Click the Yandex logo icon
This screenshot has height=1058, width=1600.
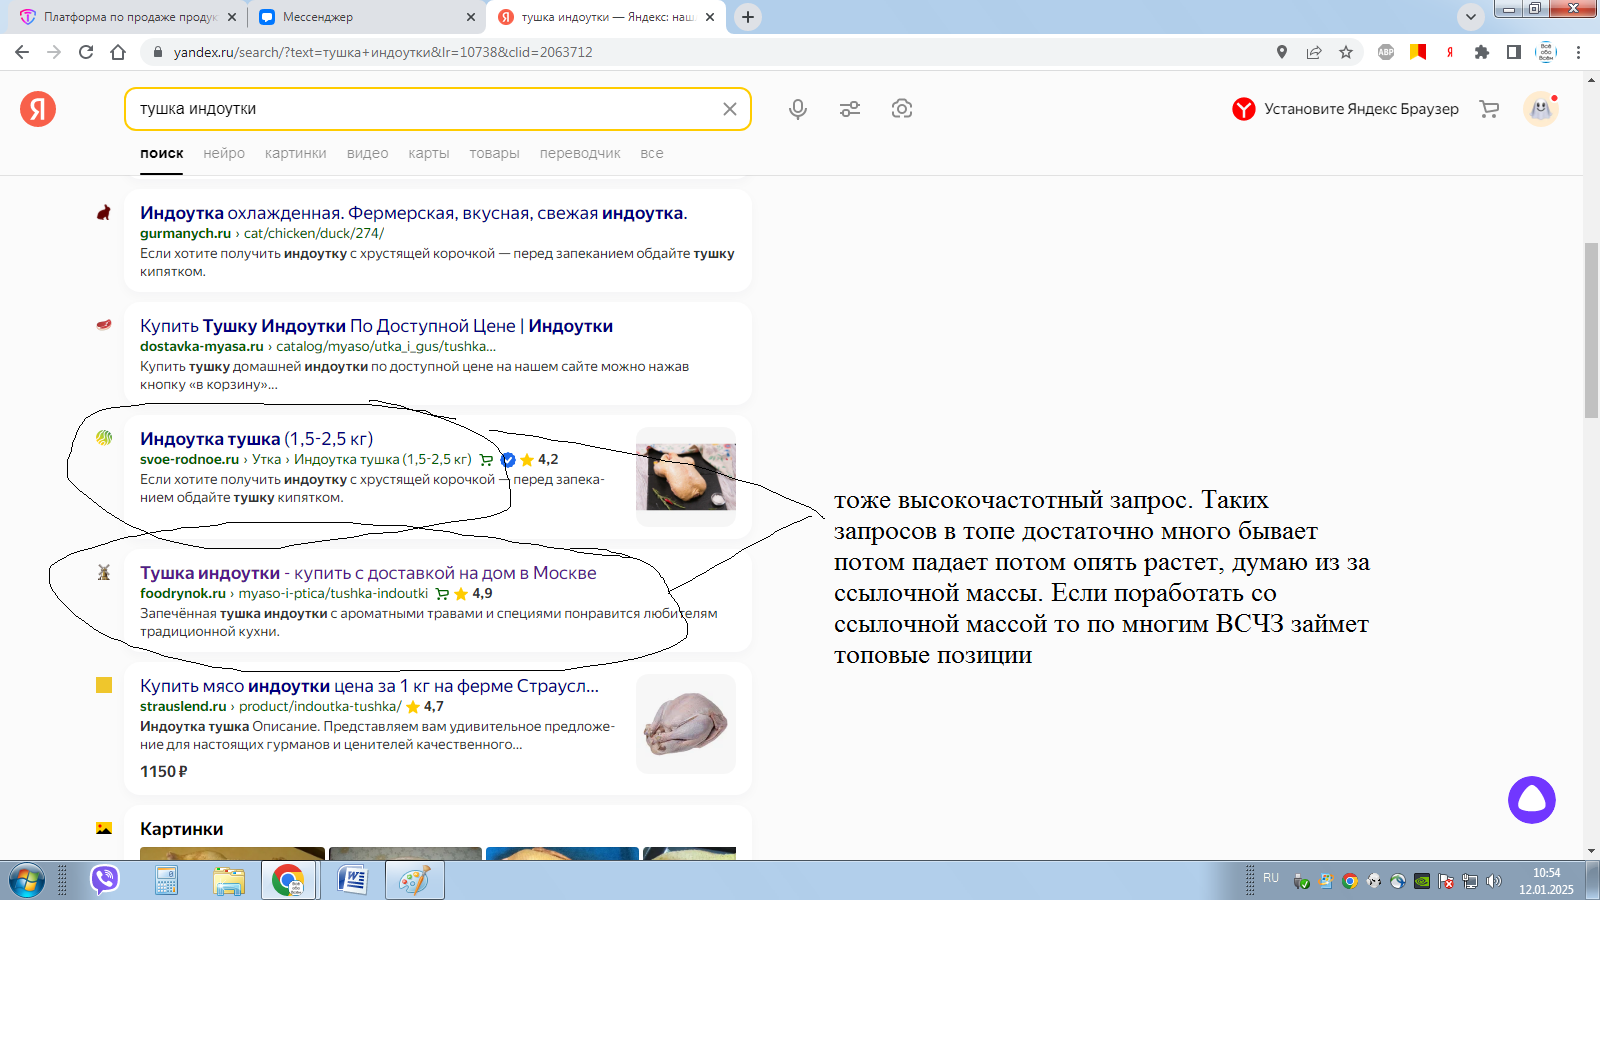coord(38,109)
